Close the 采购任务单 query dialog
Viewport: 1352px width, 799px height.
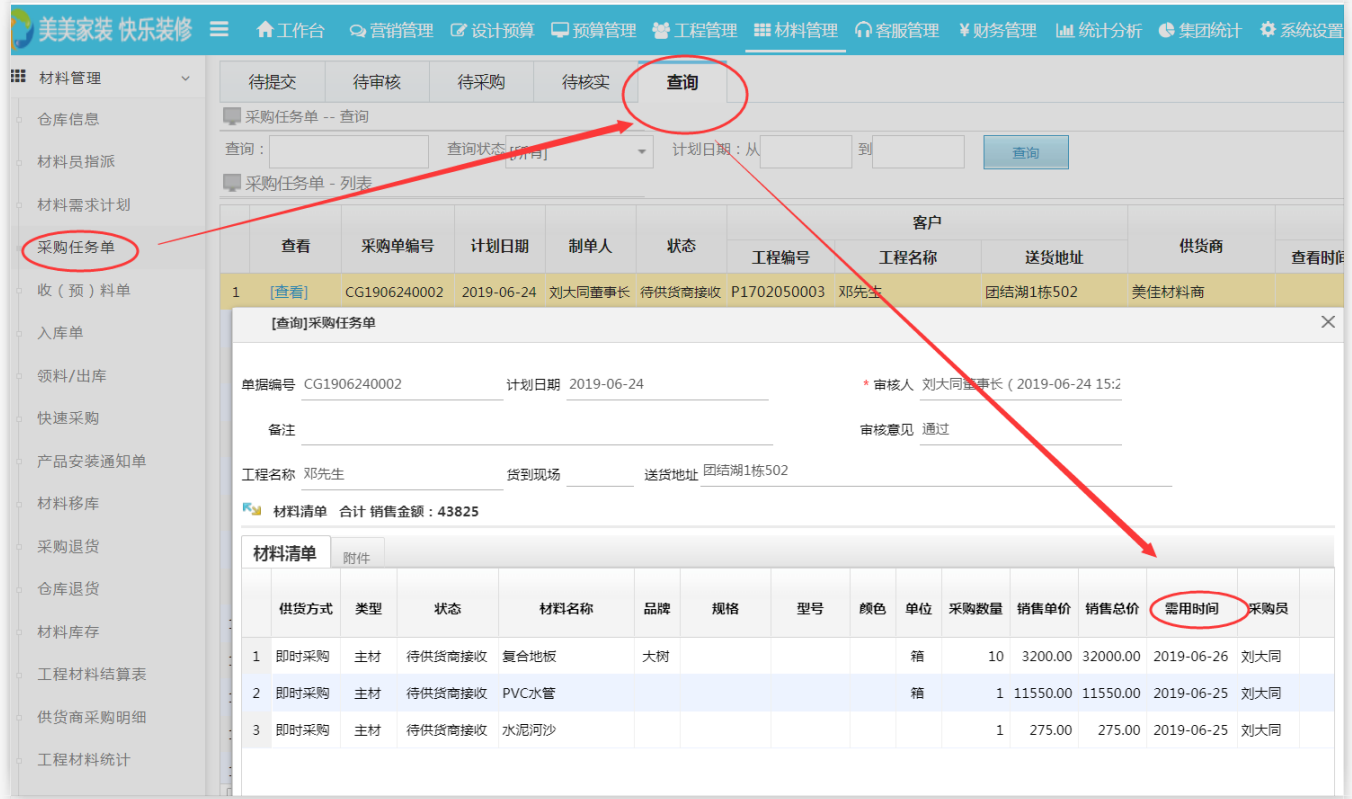tap(1327, 322)
